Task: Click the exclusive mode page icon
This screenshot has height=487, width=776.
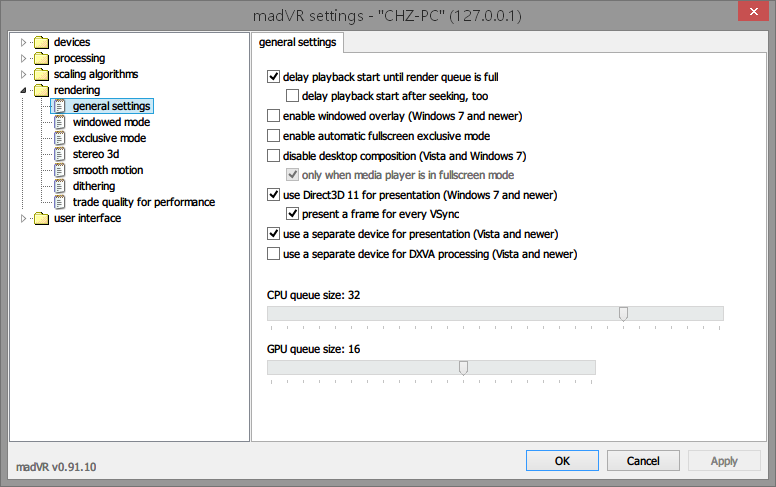Action: tap(60, 138)
